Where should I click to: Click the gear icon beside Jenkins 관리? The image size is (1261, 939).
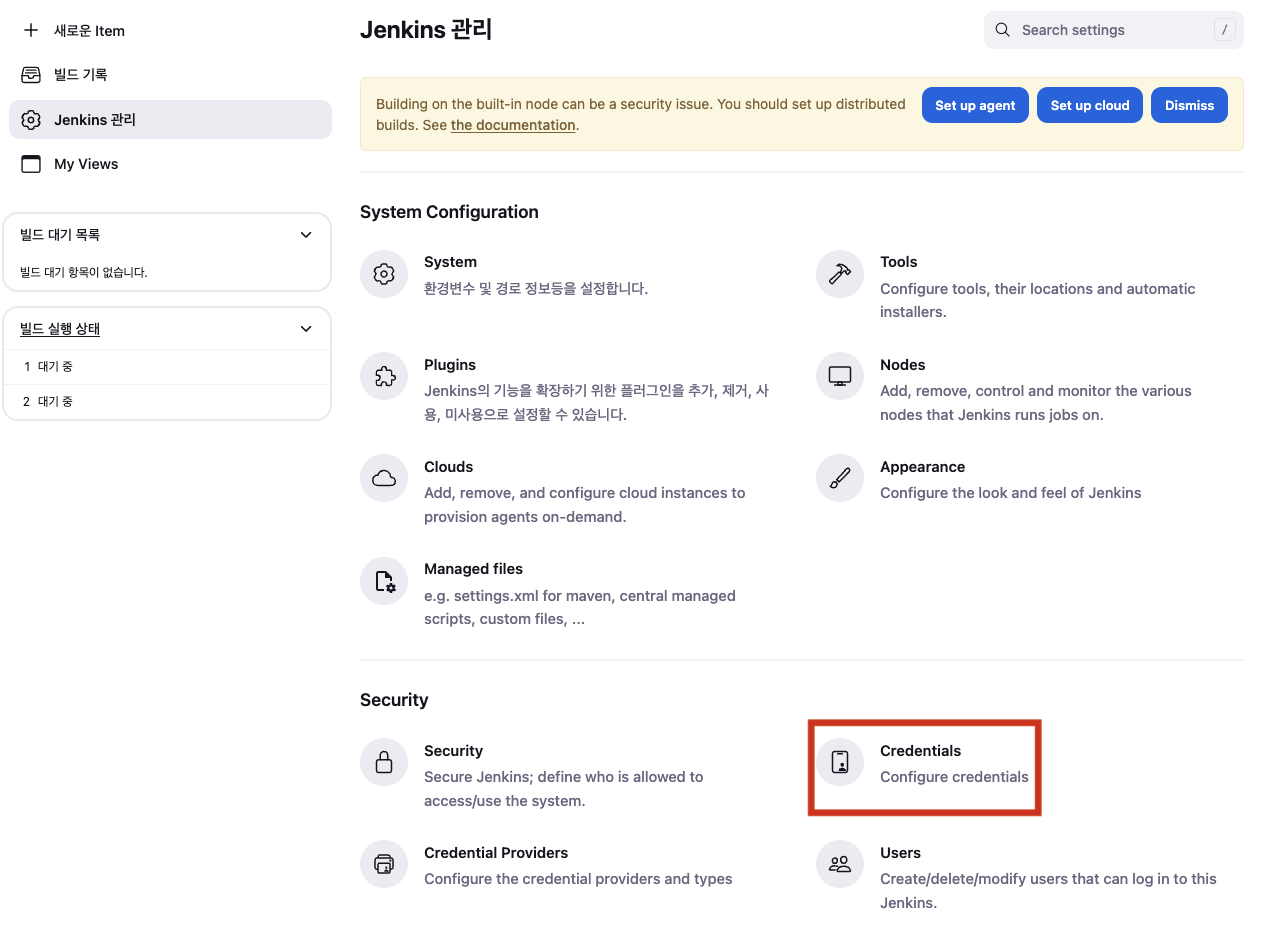[31, 120]
